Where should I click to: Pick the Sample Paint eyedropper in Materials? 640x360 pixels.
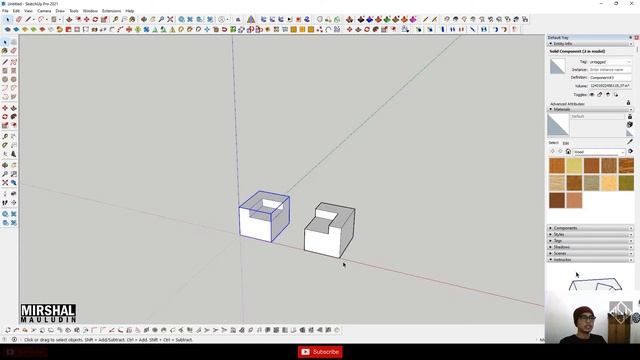pos(630,141)
